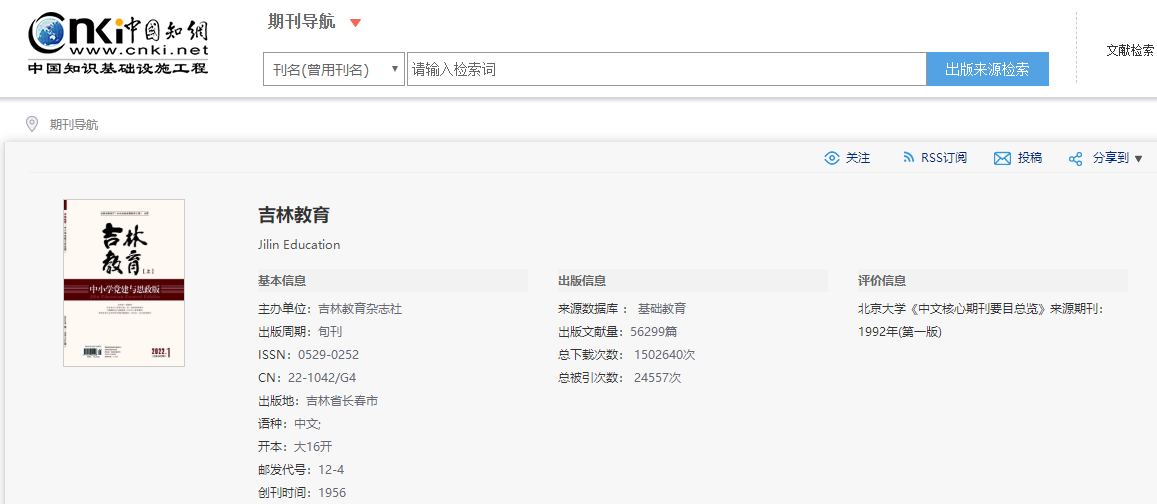Click the 创刊时间：1956 line
The height and width of the screenshot is (504, 1157).
tap(302, 492)
